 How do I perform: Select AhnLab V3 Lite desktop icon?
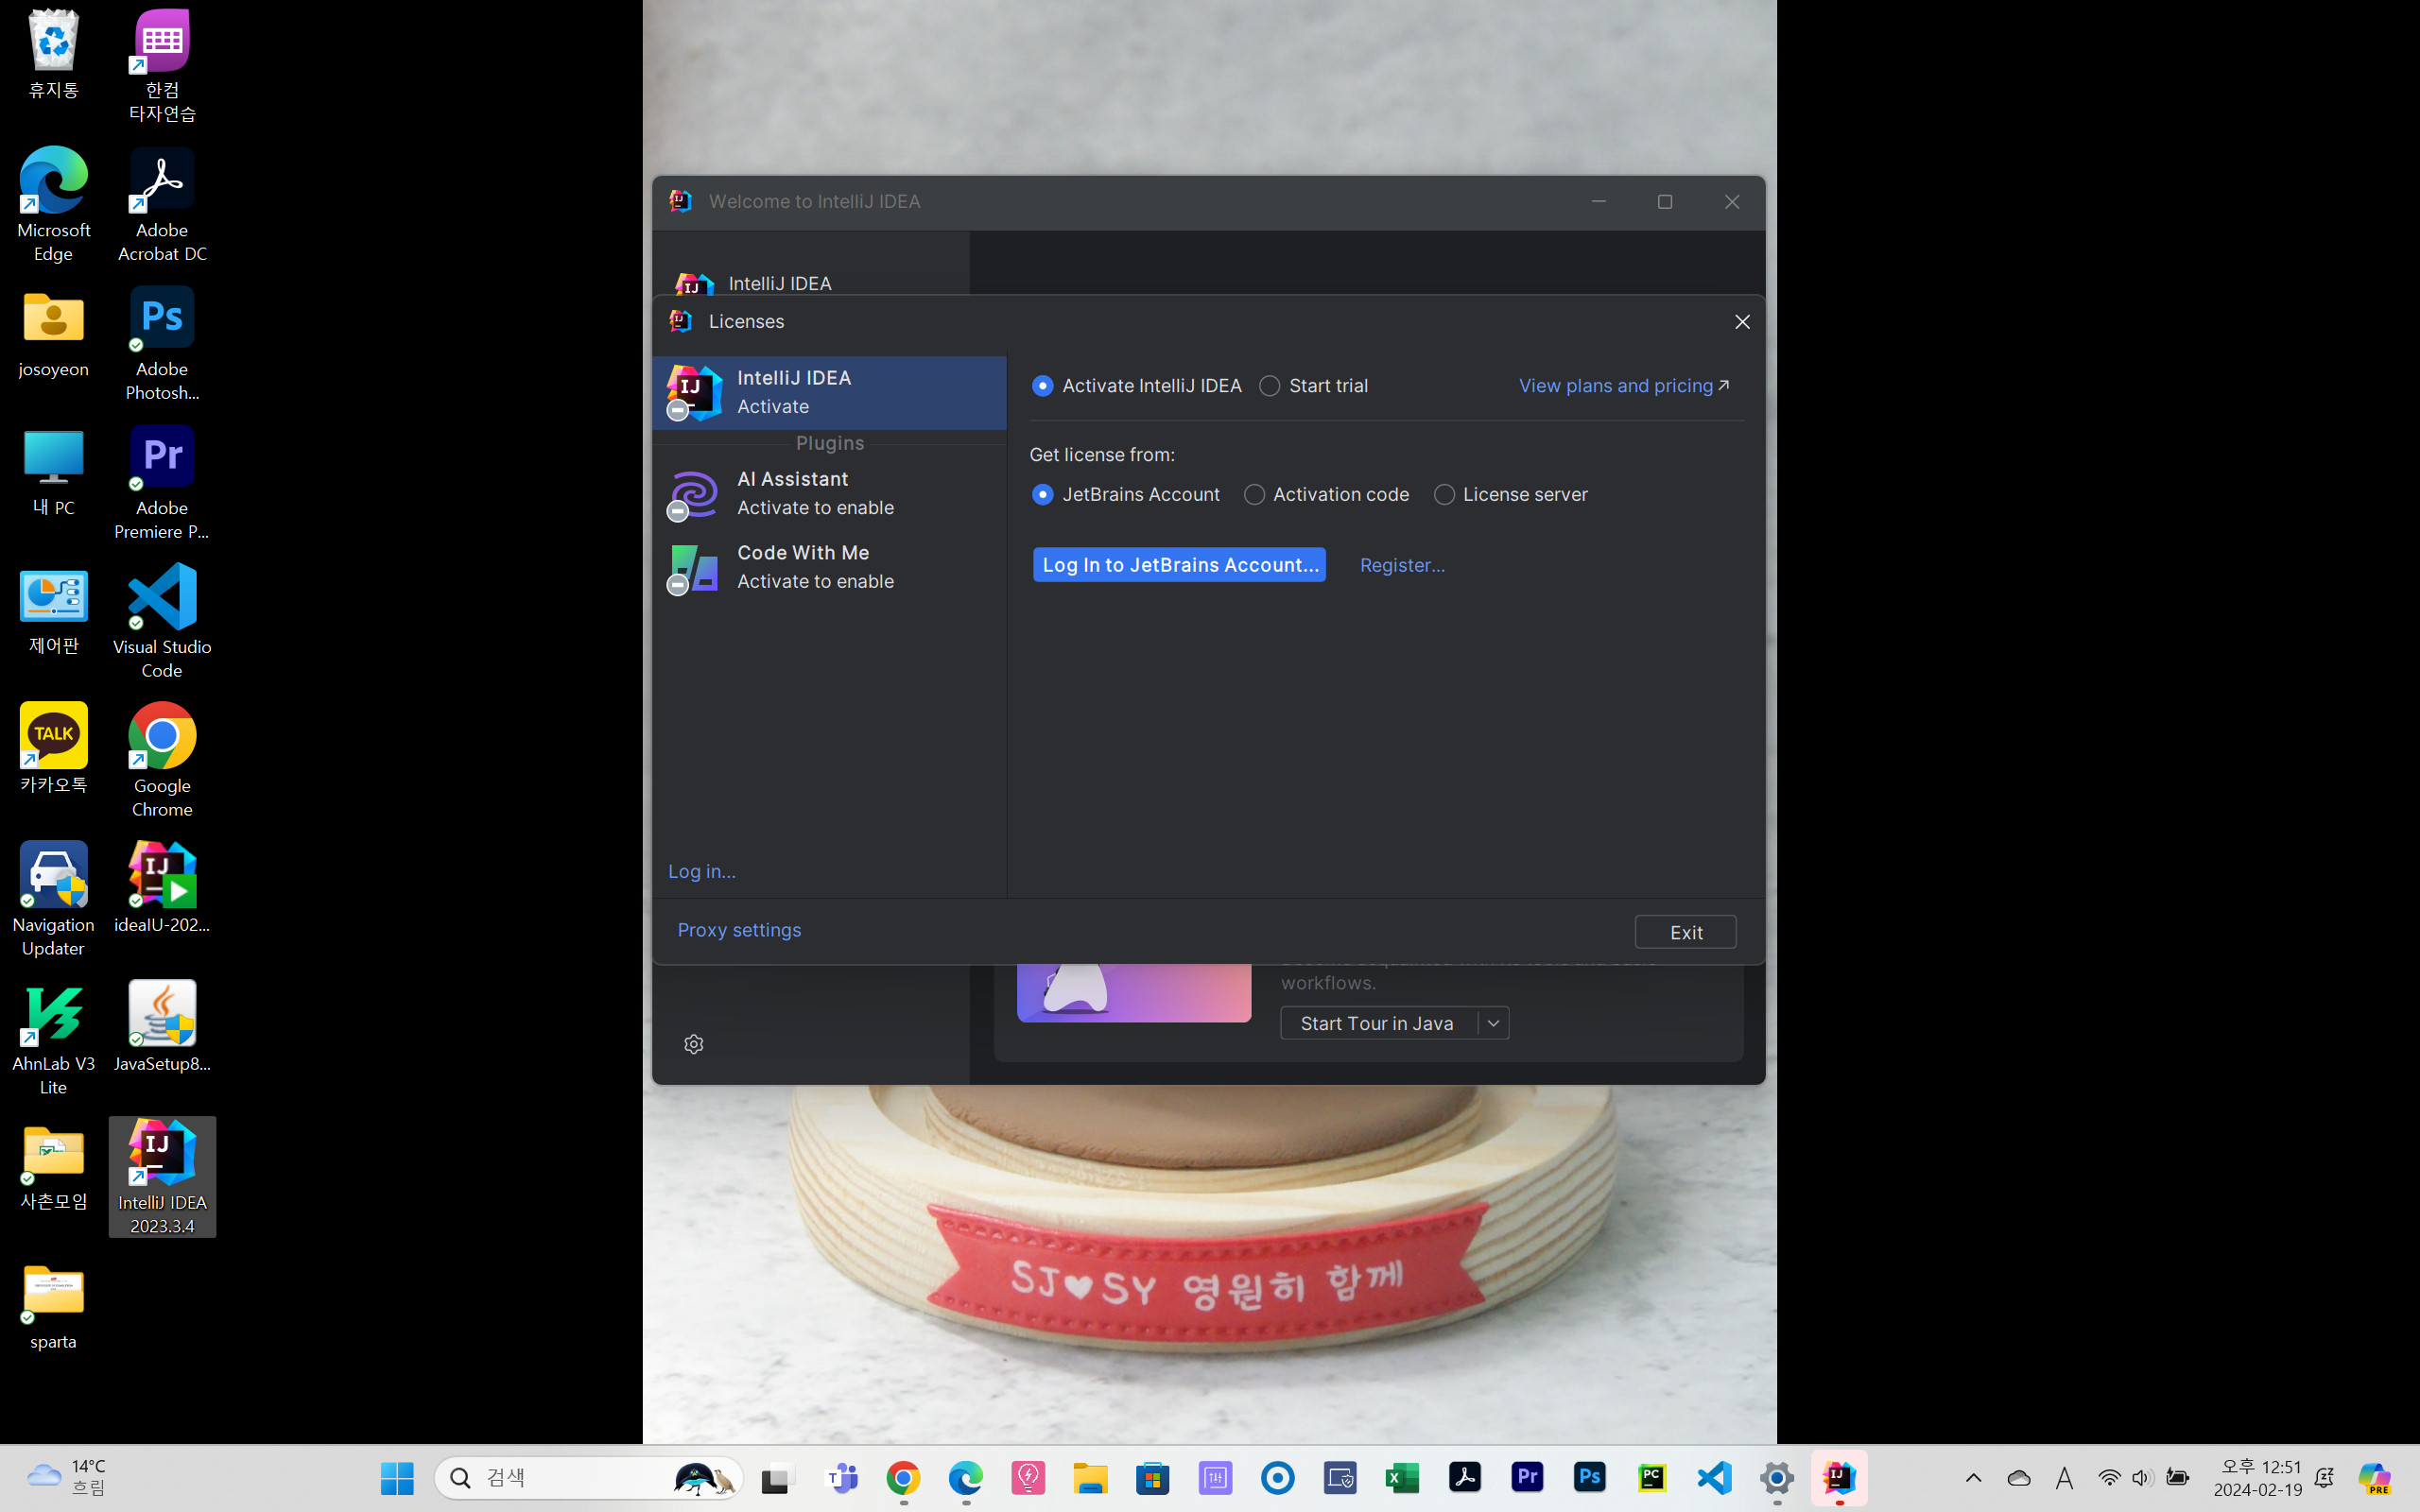(54, 1039)
